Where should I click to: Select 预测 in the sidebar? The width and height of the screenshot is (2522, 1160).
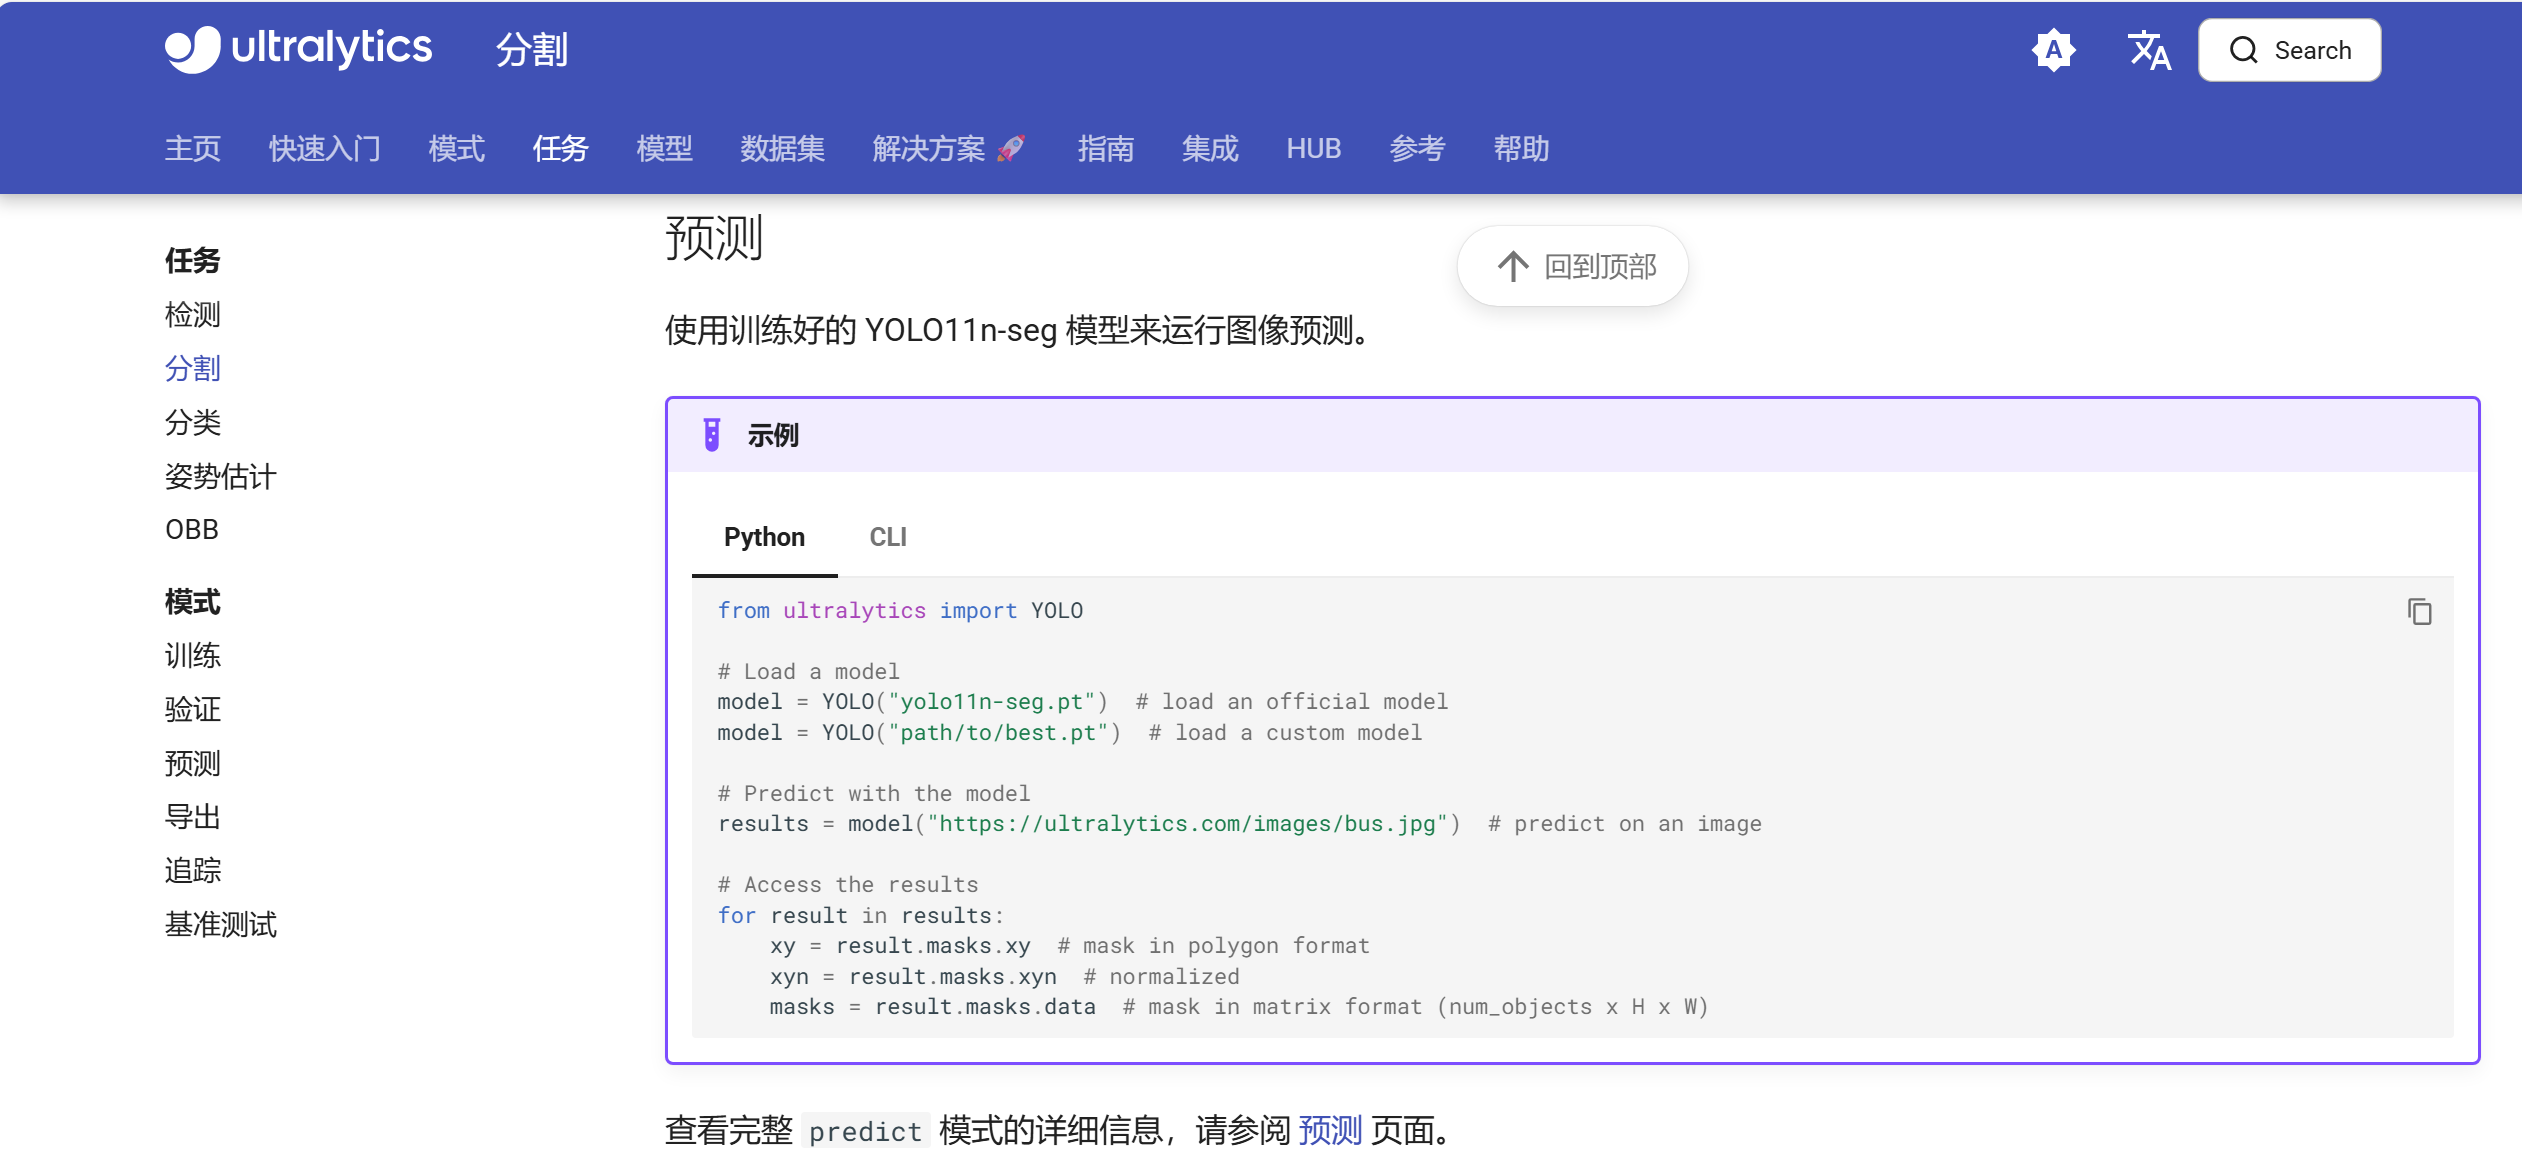tap(193, 763)
